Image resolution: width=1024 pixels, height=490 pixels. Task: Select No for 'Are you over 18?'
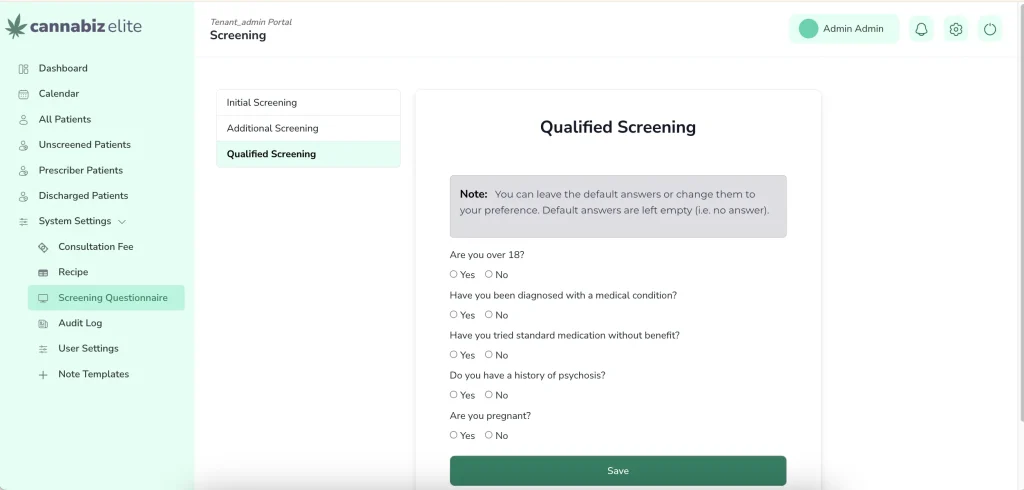[x=488, y=274]
